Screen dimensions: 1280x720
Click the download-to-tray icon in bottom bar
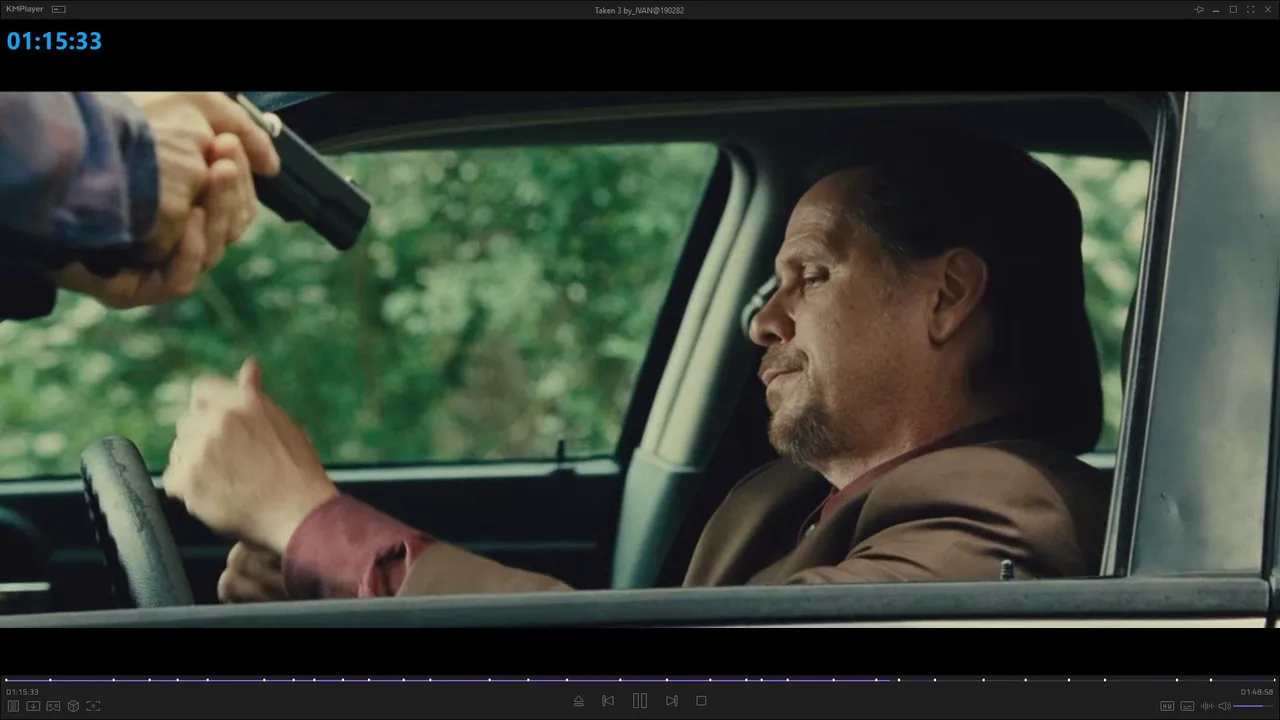(33, 706)
